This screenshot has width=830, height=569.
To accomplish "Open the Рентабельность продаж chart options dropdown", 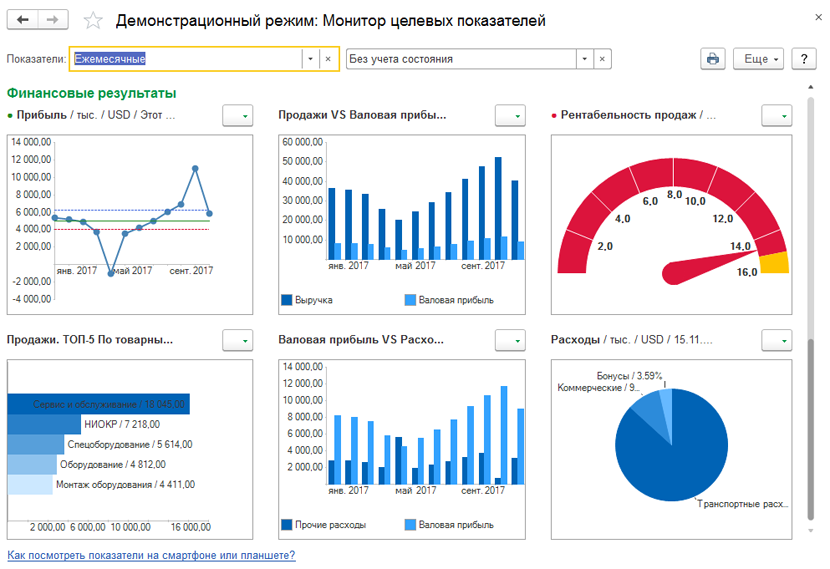I will tap(776, 116).
